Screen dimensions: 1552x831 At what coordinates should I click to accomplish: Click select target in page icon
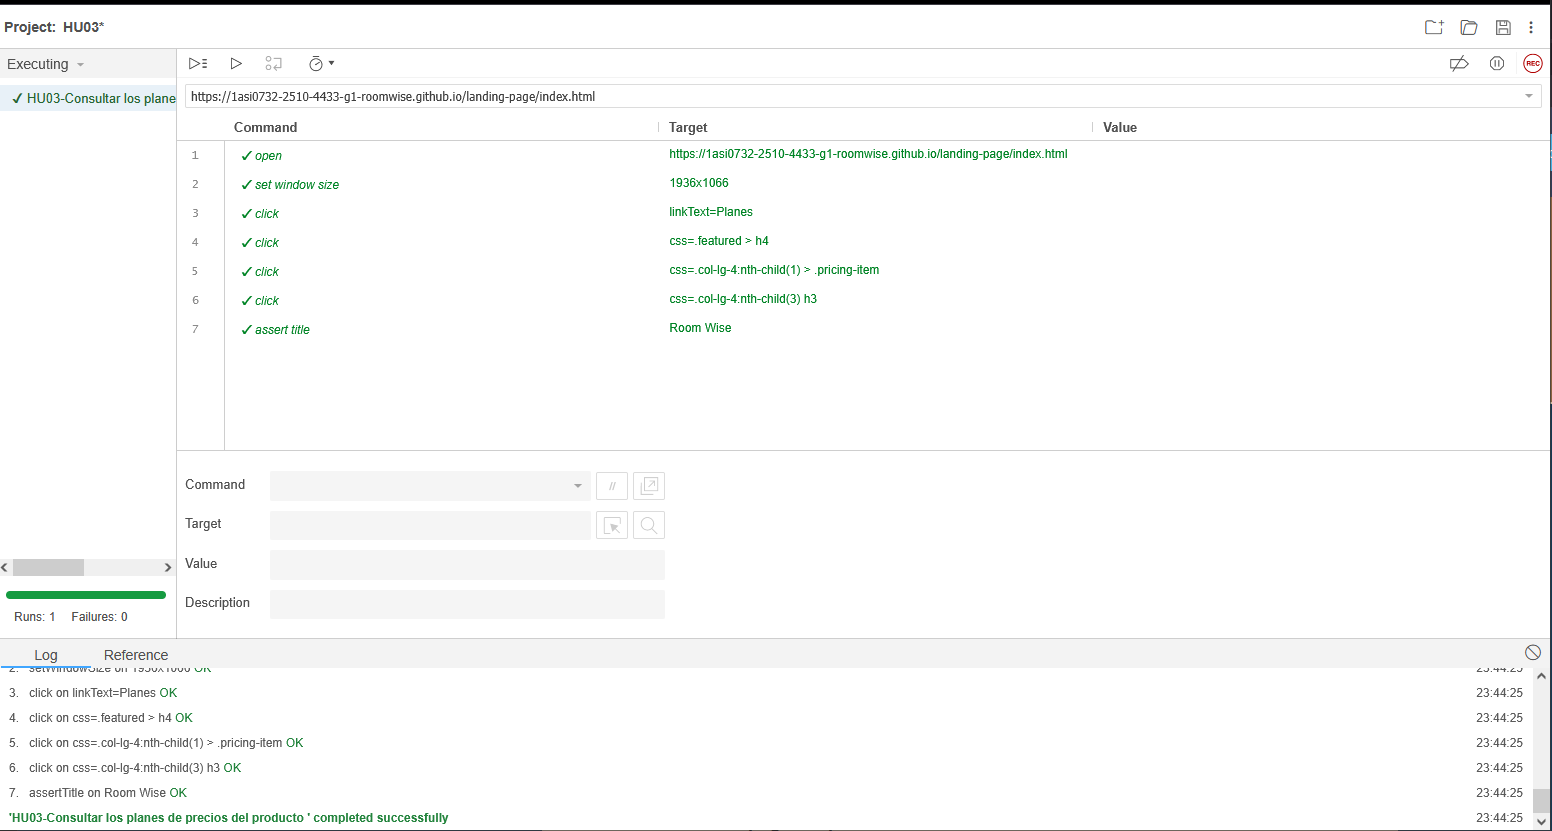point(612,525)
